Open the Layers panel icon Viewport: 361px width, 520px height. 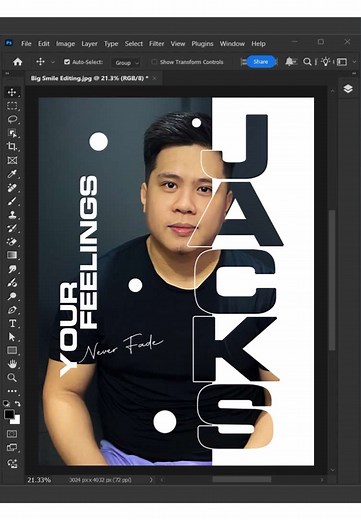tap(348, 89)
